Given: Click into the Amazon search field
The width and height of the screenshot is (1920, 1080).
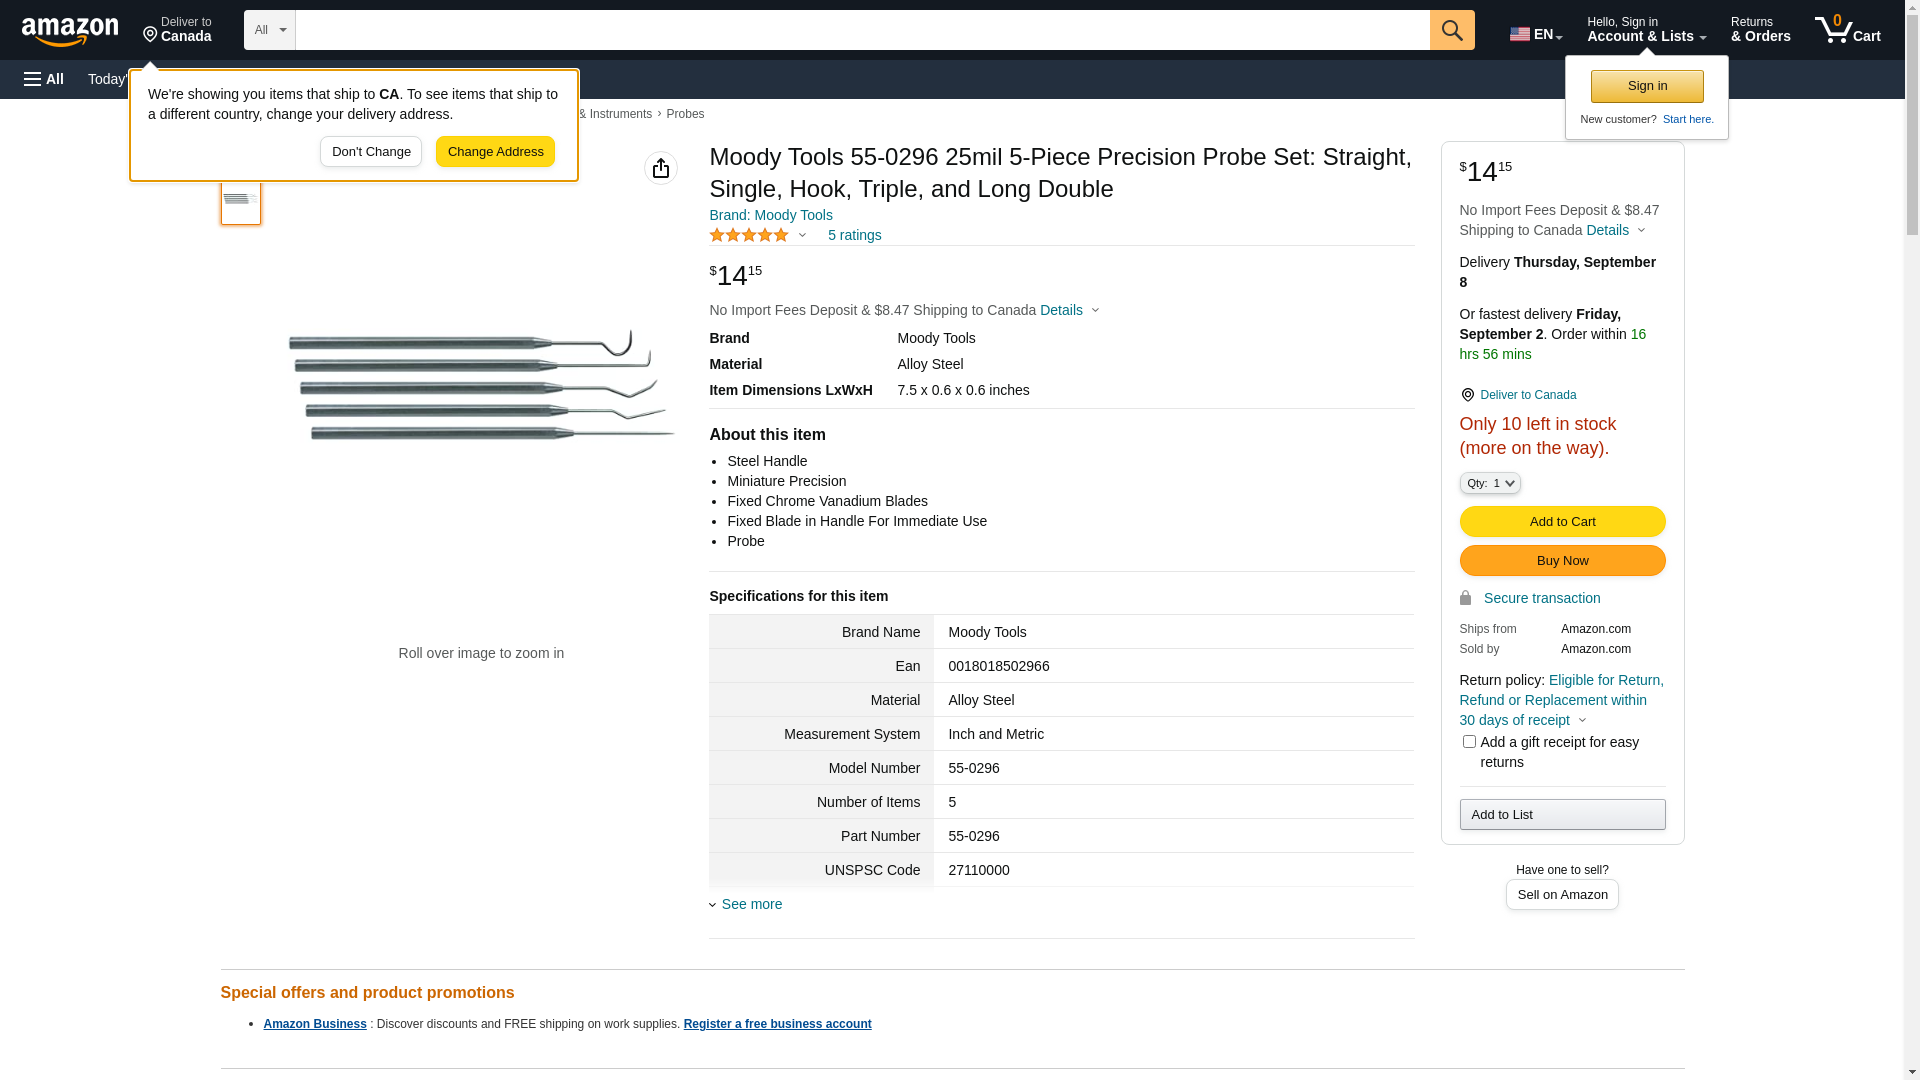Looking at the screenshot, I should (862, 30).
